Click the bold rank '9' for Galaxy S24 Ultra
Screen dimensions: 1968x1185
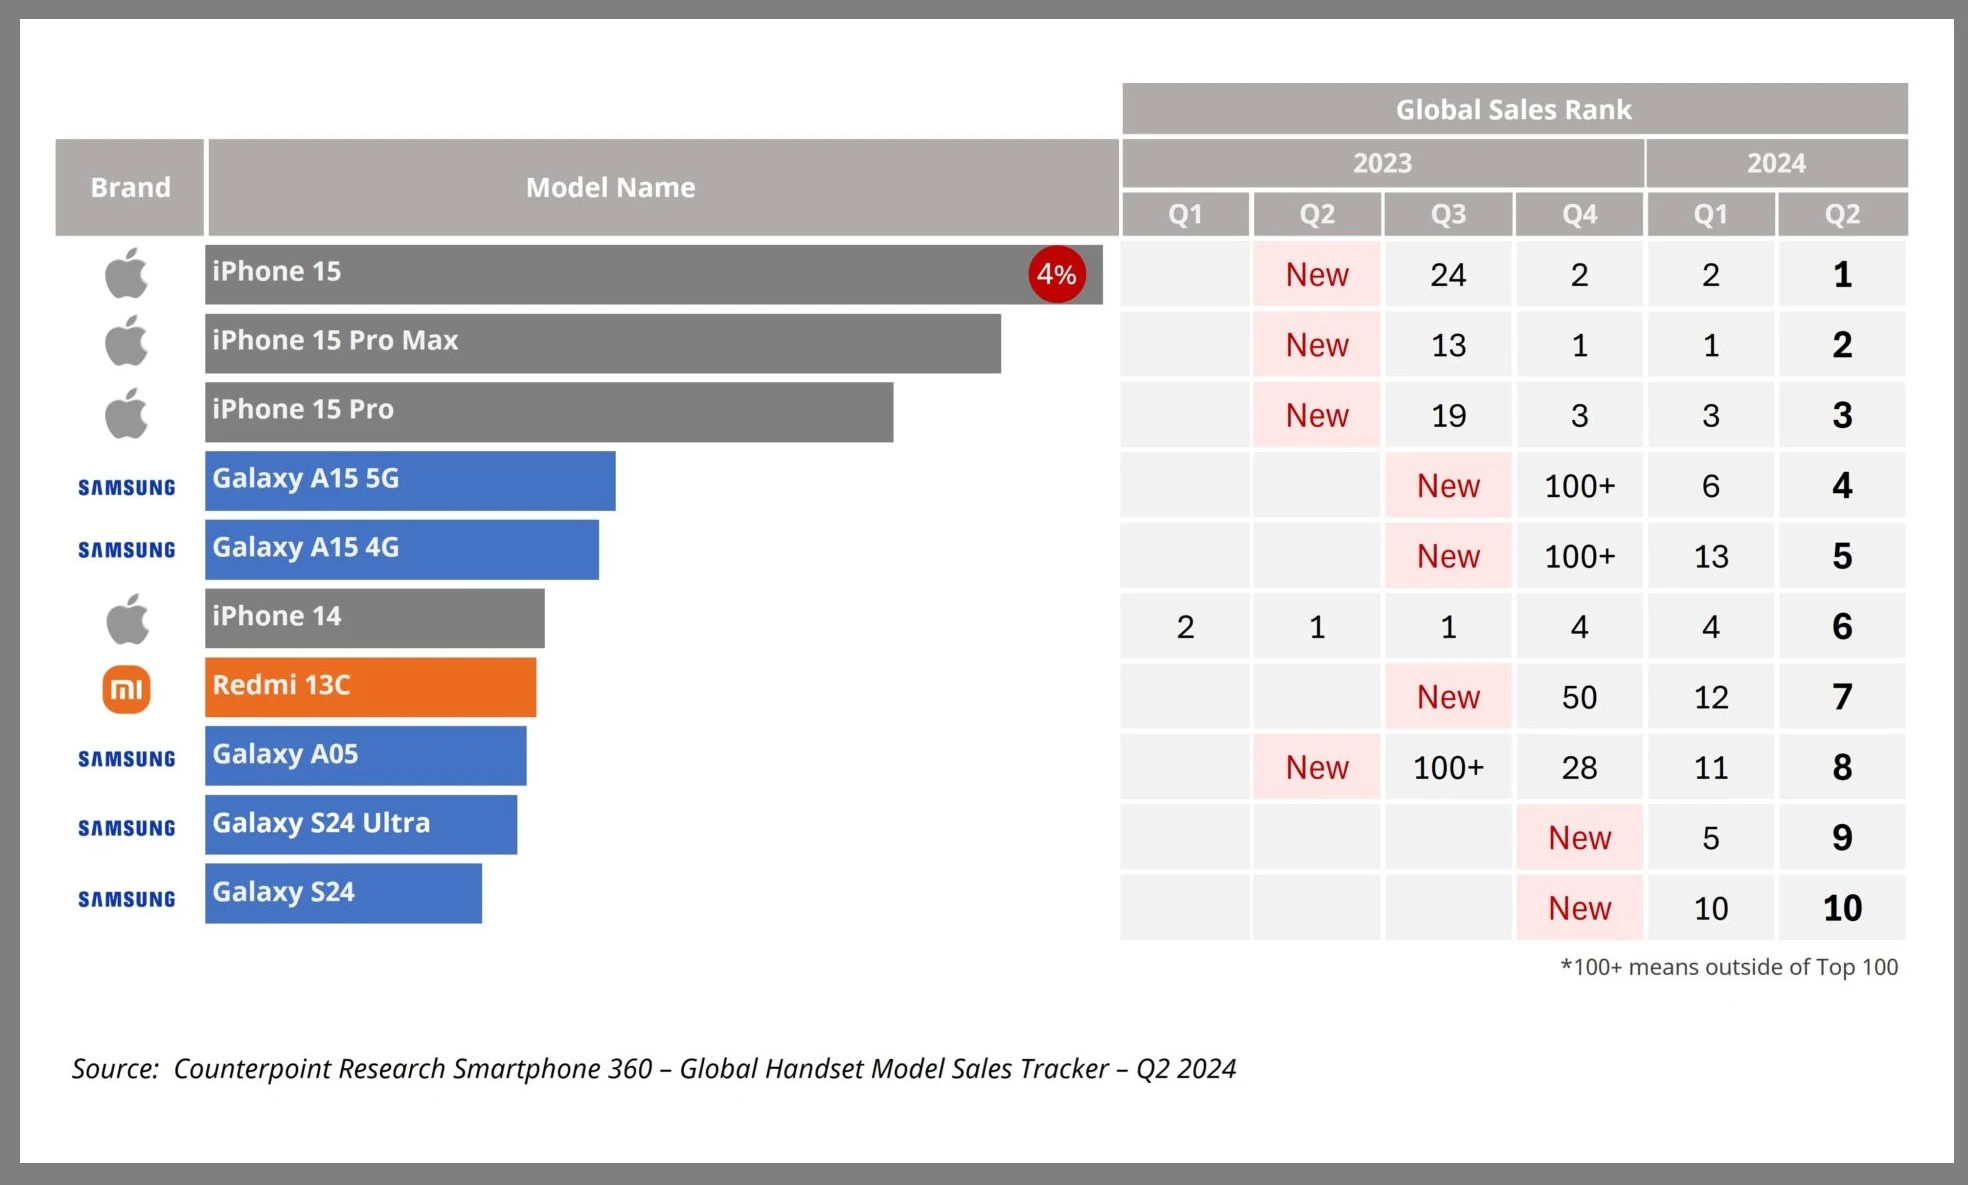(x=1843, y=837)
